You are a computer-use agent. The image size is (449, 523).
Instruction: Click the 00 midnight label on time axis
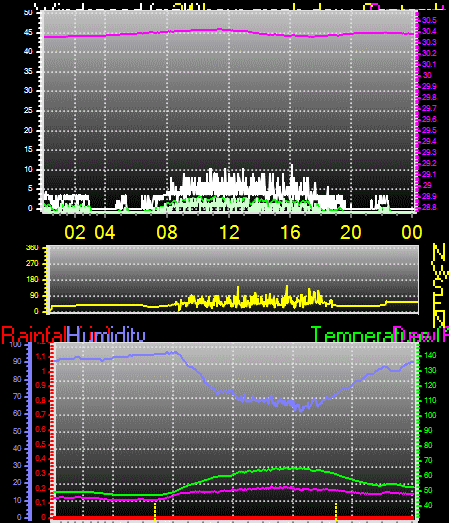point(412,232)
